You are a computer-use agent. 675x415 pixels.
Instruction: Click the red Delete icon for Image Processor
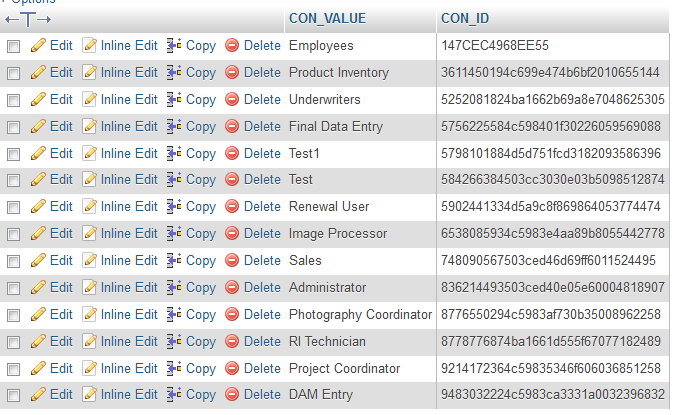click(x=232, y=233)
